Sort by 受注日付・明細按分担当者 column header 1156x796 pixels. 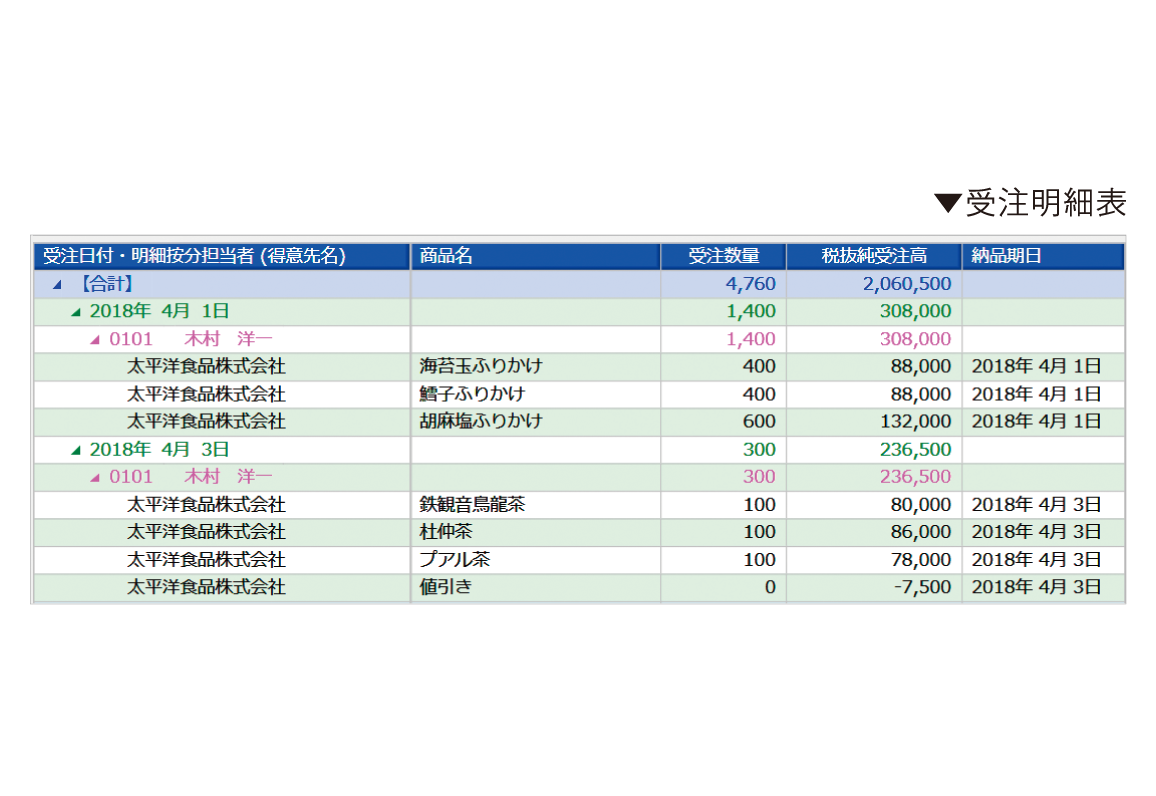click(222, 256)
